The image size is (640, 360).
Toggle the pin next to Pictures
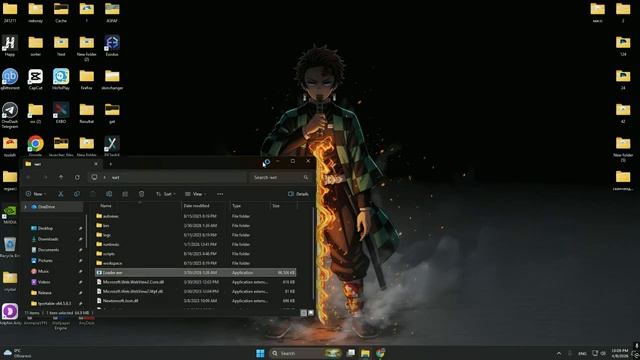(80, 260)
